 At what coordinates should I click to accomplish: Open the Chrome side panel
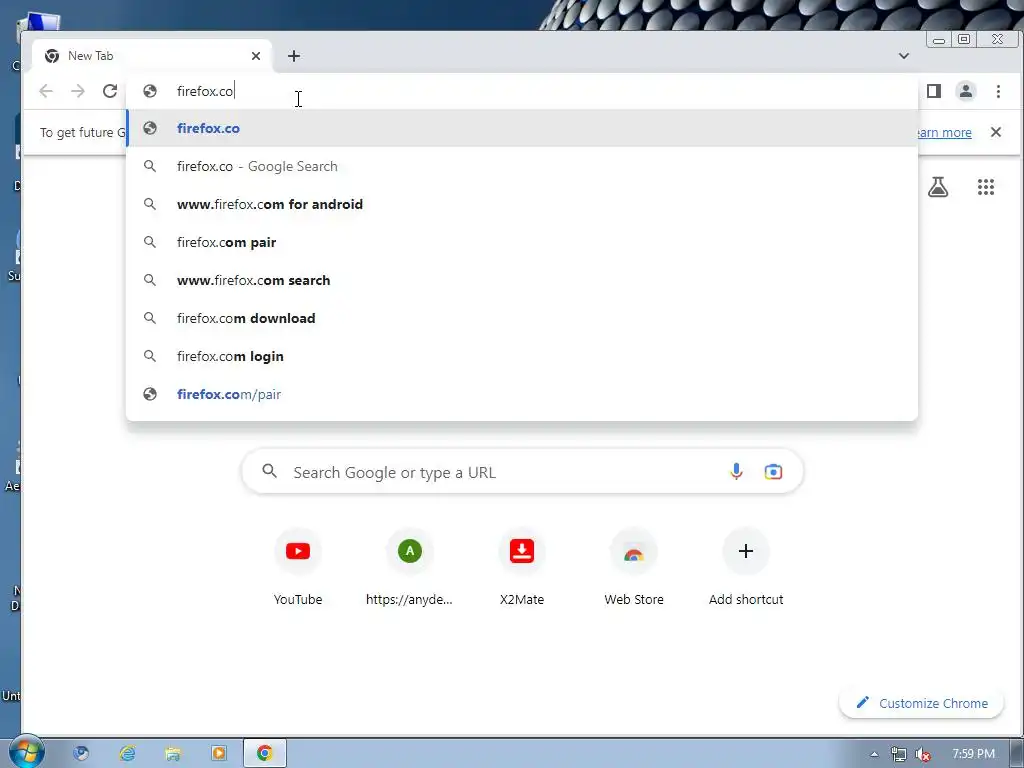[934, 91]
